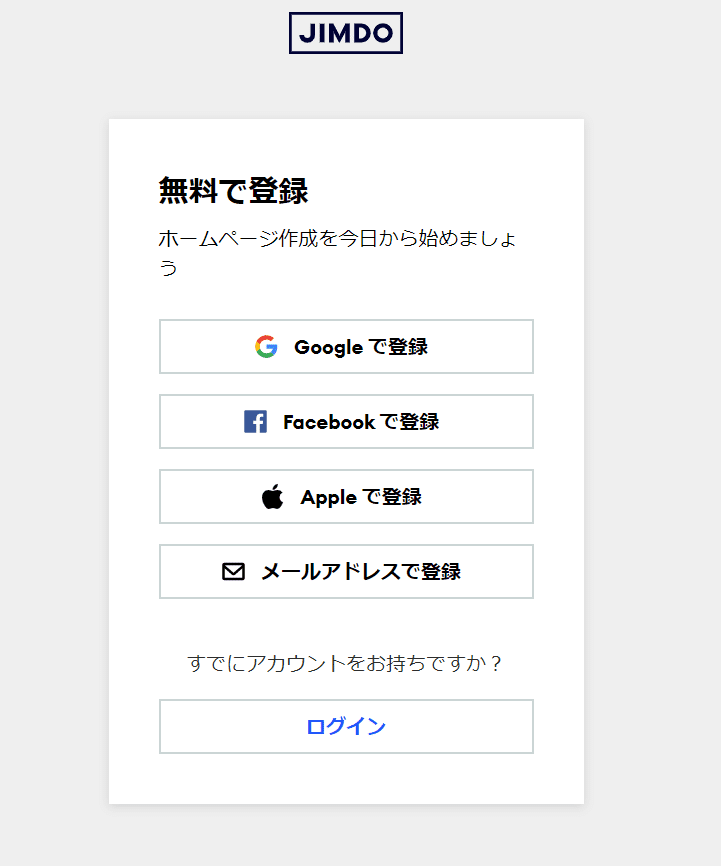
Task: Click the すでにアカウントをお持ちですか？ prompt
Action: point(346,663)
